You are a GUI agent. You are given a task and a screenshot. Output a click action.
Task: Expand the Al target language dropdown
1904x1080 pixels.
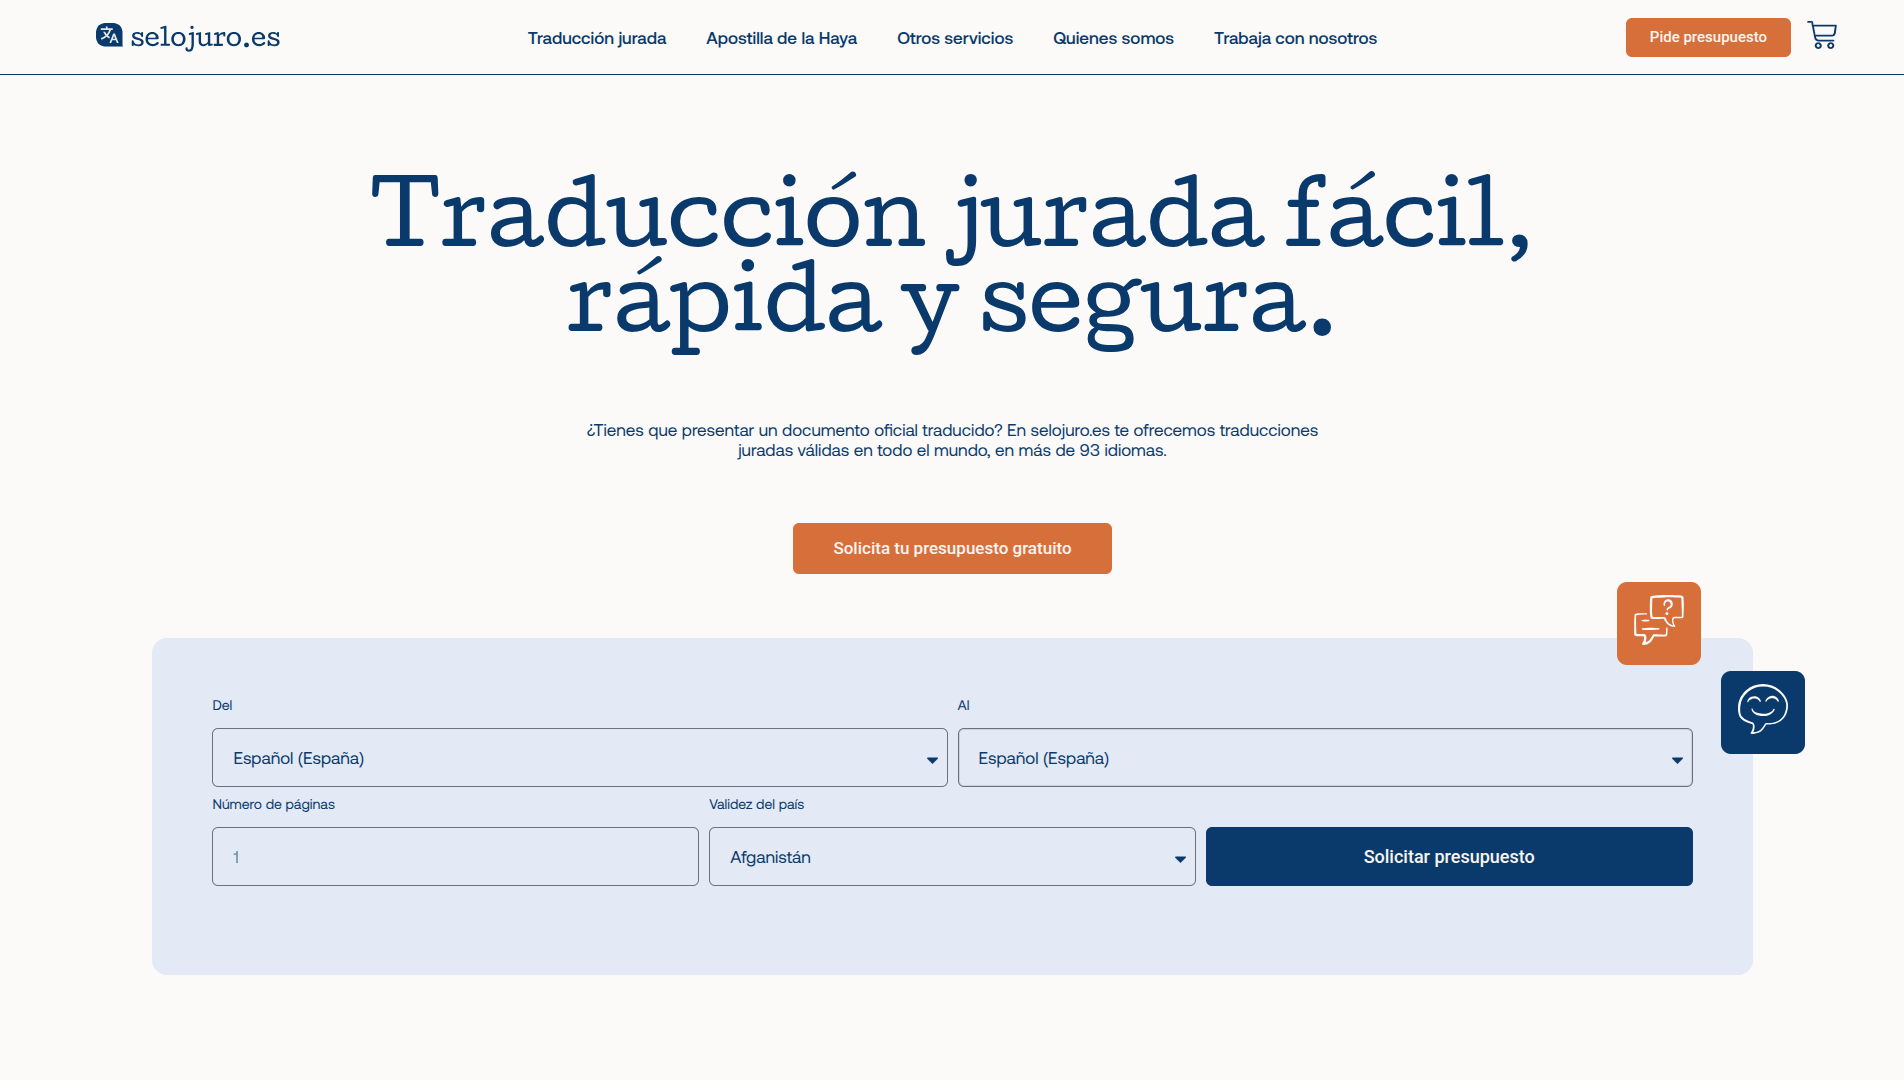tap(1325, 758)
